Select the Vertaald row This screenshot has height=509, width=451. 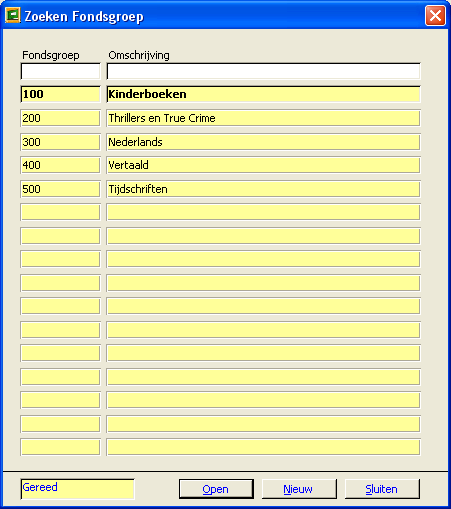point(263,165)
